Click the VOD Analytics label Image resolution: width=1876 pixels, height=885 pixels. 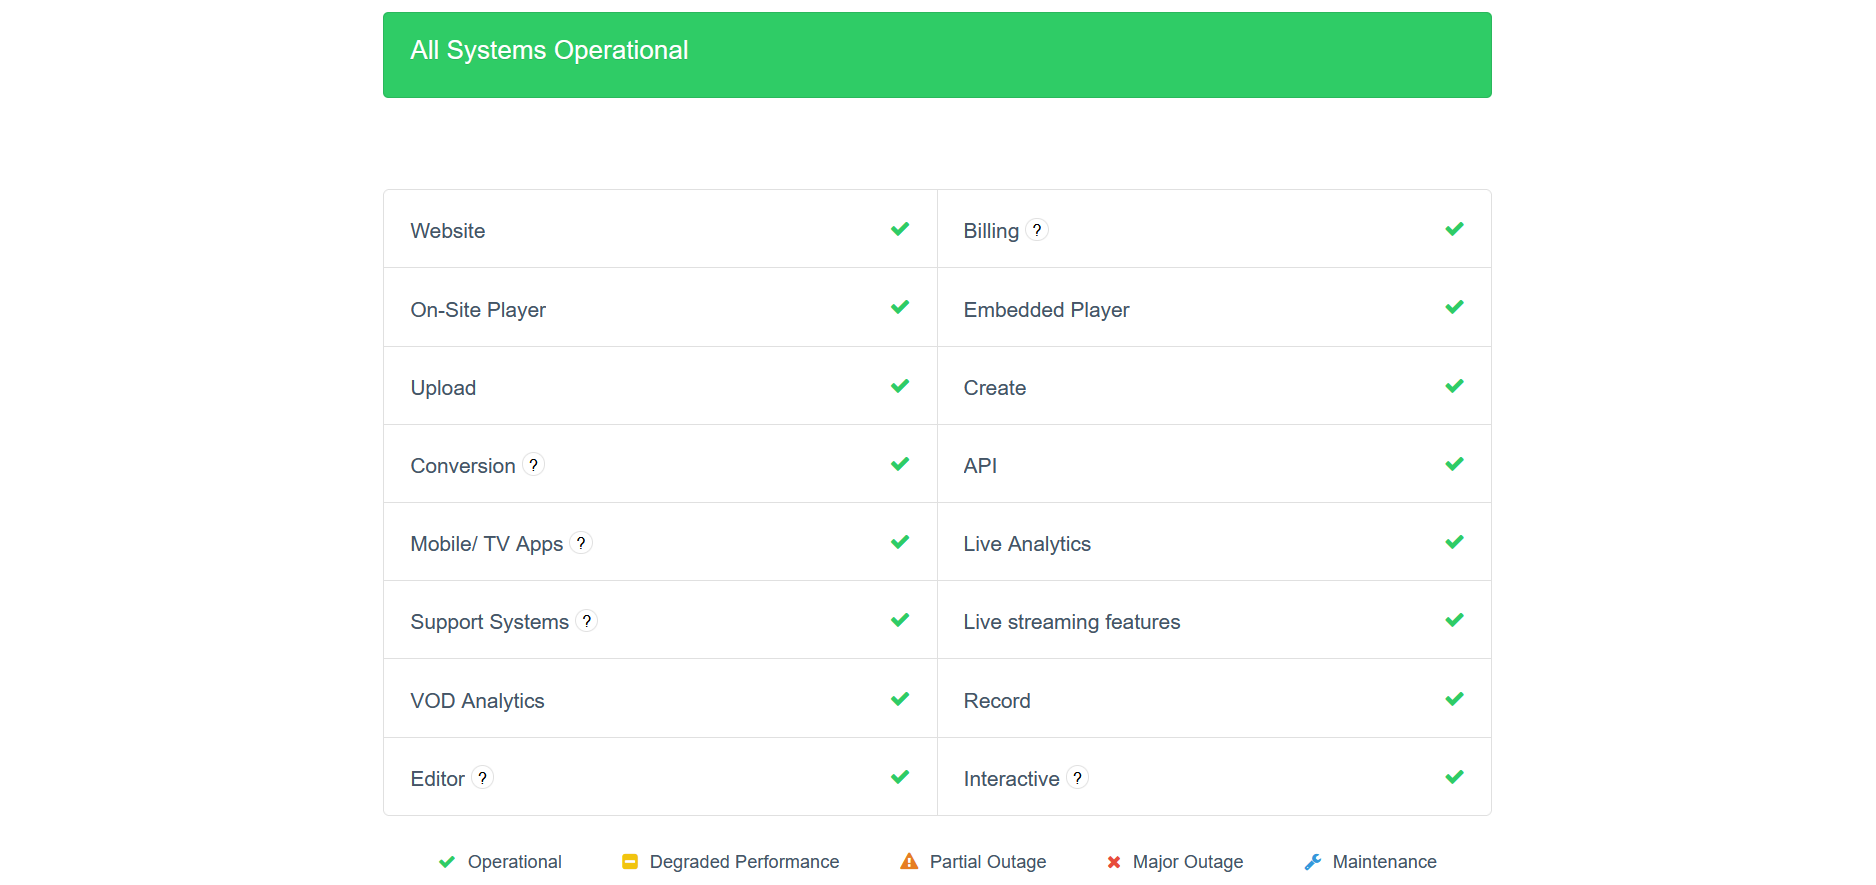tap(478, 701)
